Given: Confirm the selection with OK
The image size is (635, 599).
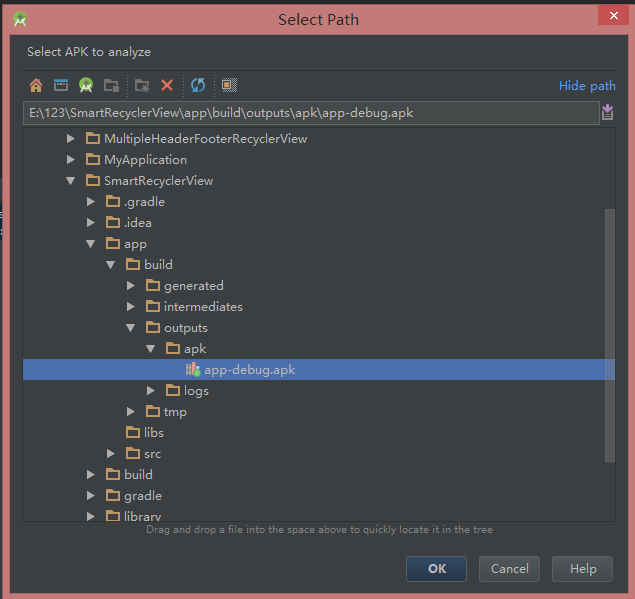Looking at the screenshot, I should (x=436, y=569).
